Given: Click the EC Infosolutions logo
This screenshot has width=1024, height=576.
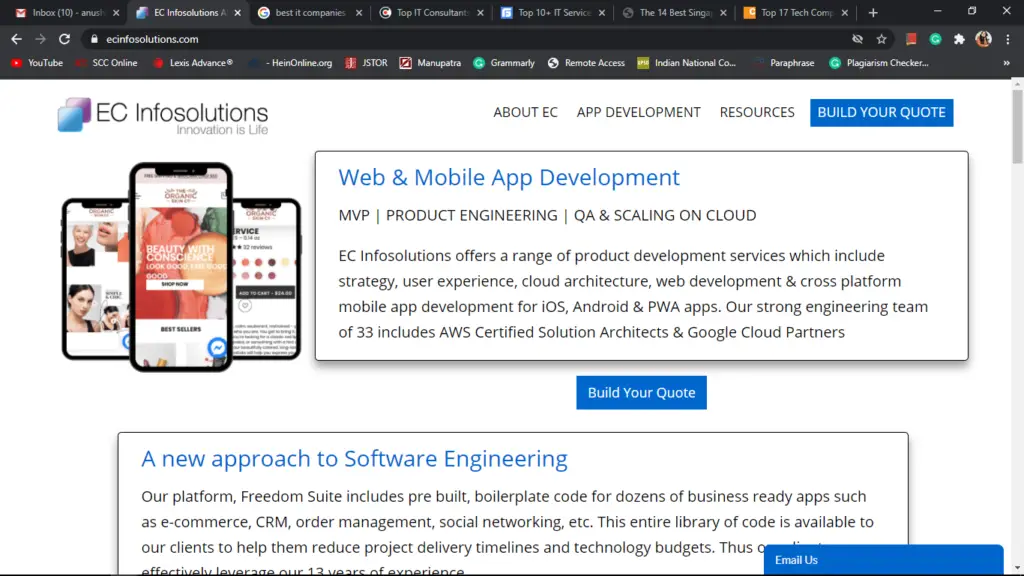Looking at the screenshot, I should pyautogui.click(x=163, y=116).
